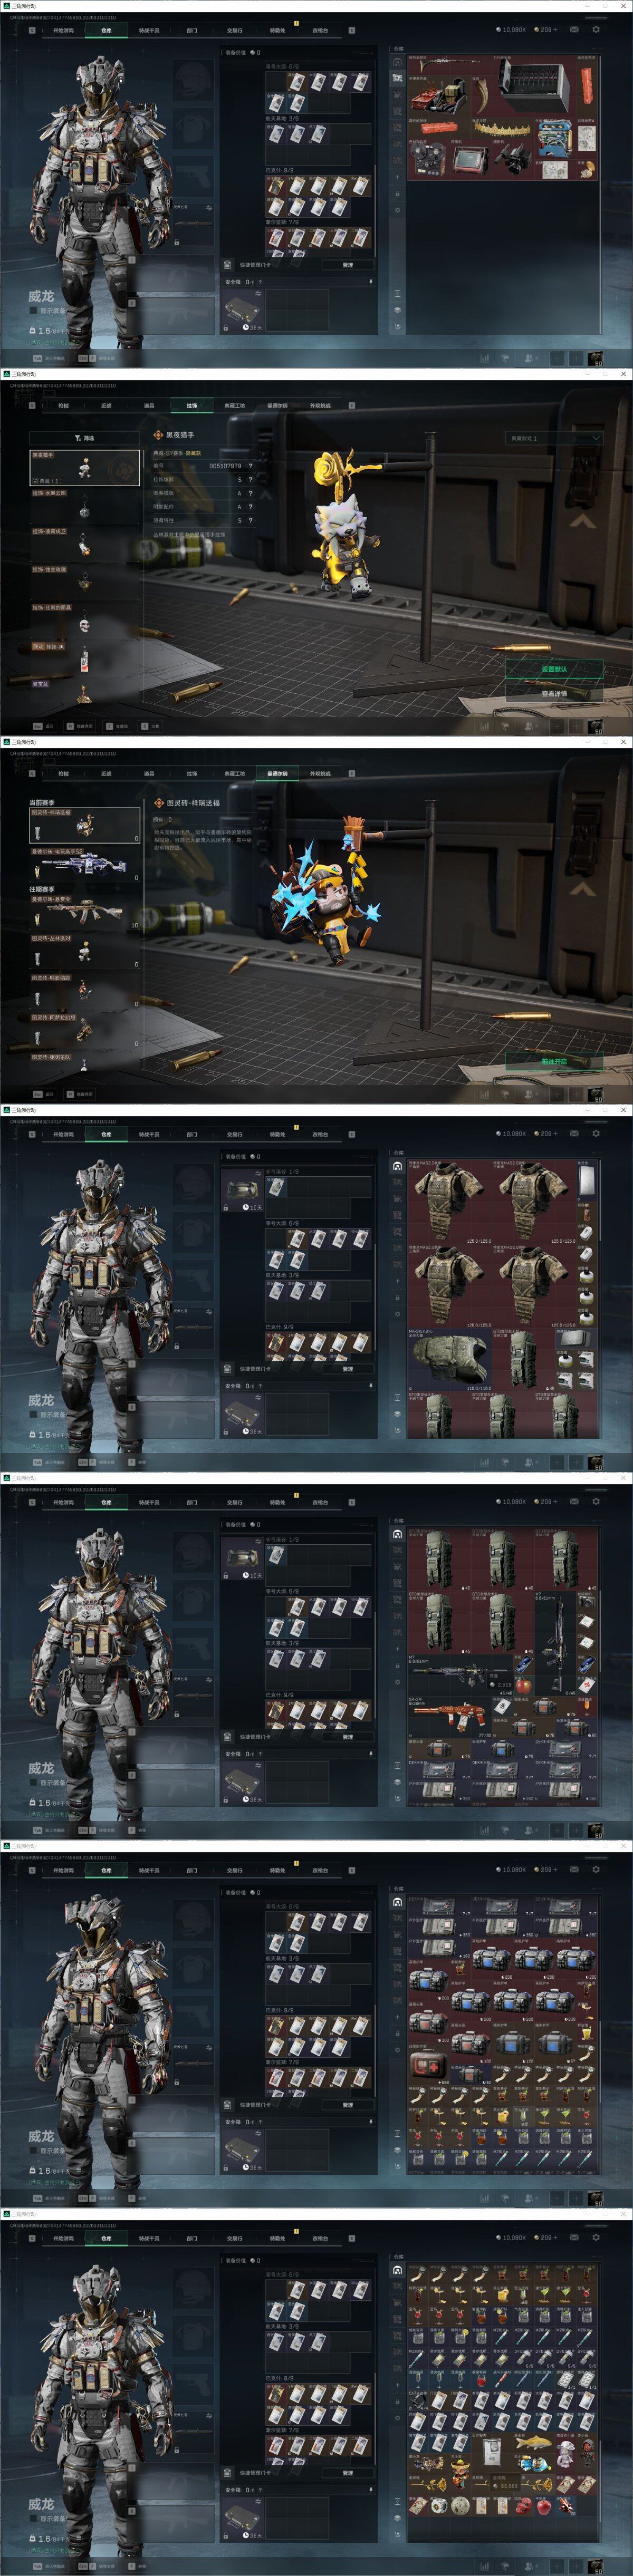Image resolution: width=633 pixels, height=2576 pixels.
Task: Click the player avatar in the topmost warehouse window
Action: (595, 358)
